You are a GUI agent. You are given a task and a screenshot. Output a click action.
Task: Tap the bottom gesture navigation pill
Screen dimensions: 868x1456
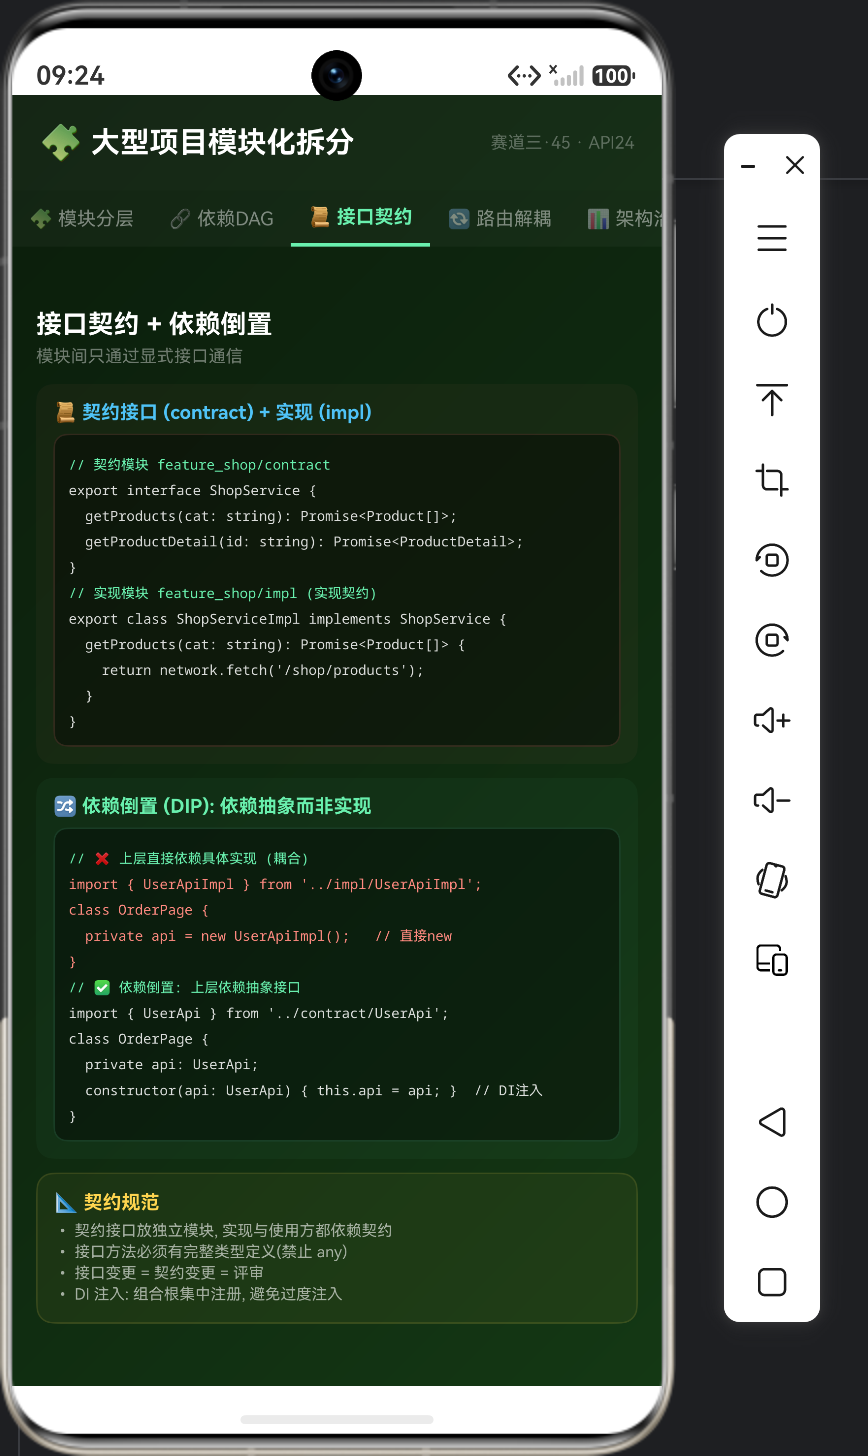pos(337,1419)
